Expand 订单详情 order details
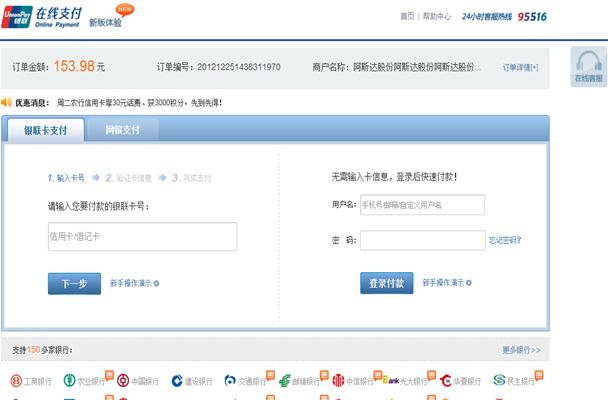608x400 pixels. point(520,67)
